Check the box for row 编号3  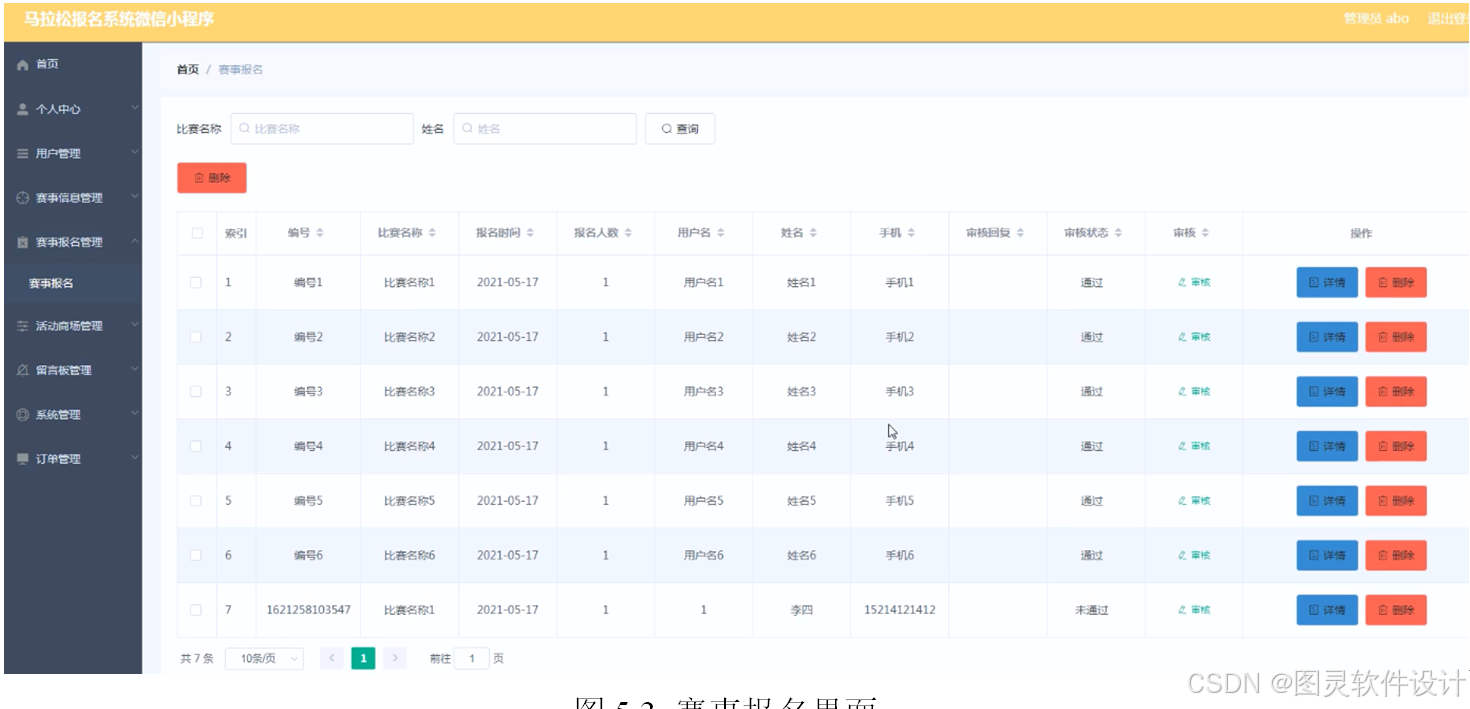tap(196, 391)
